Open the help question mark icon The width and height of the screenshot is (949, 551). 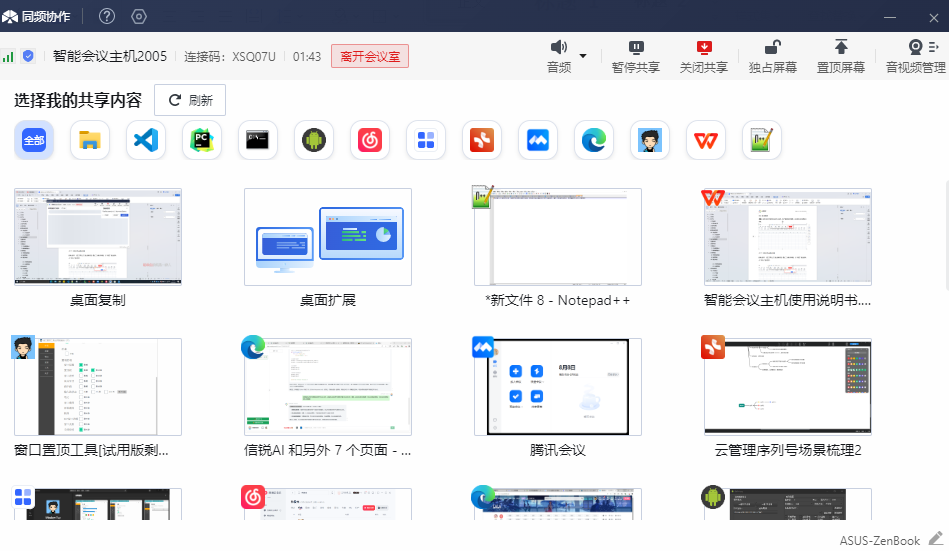(x=107, y=16)
